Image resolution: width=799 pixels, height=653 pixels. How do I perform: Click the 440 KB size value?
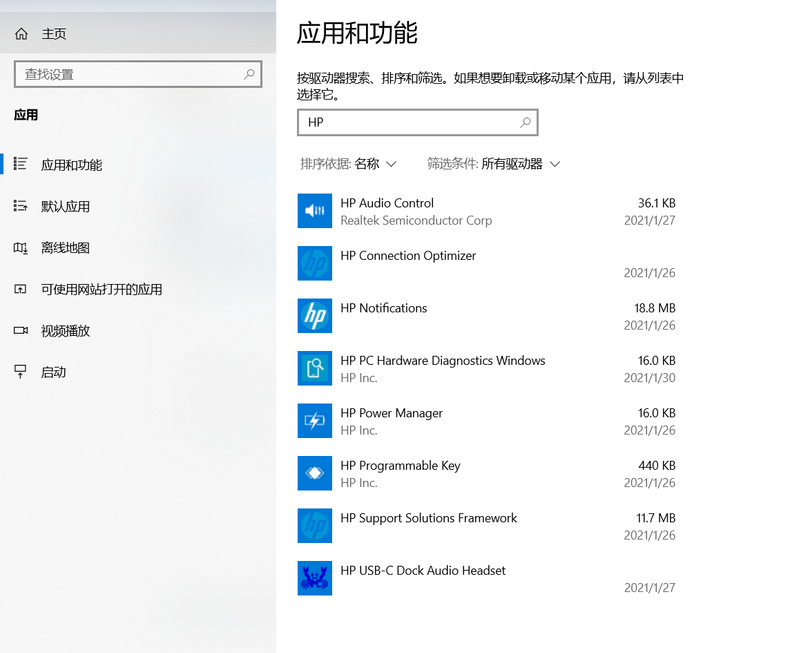(657, 465)
